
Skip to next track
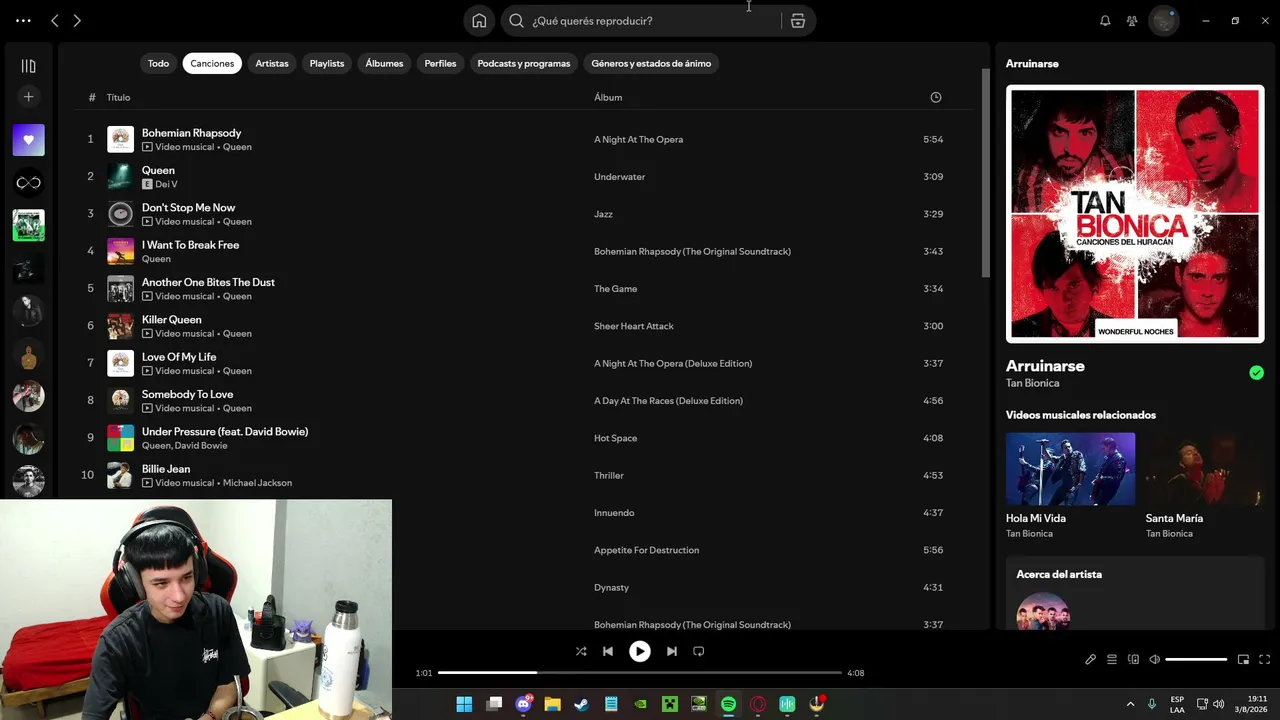pos(672,651)
